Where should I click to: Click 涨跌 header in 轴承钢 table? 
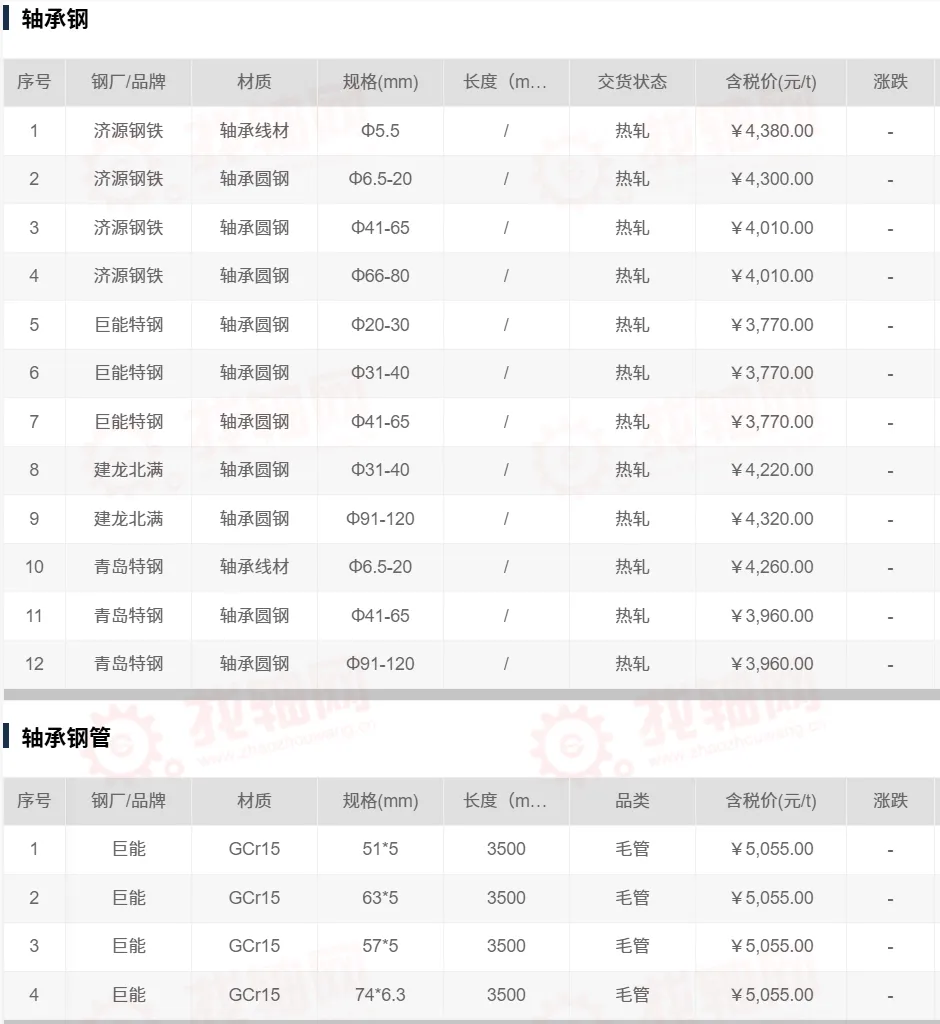pyautogui.click(x=890, y=82)
